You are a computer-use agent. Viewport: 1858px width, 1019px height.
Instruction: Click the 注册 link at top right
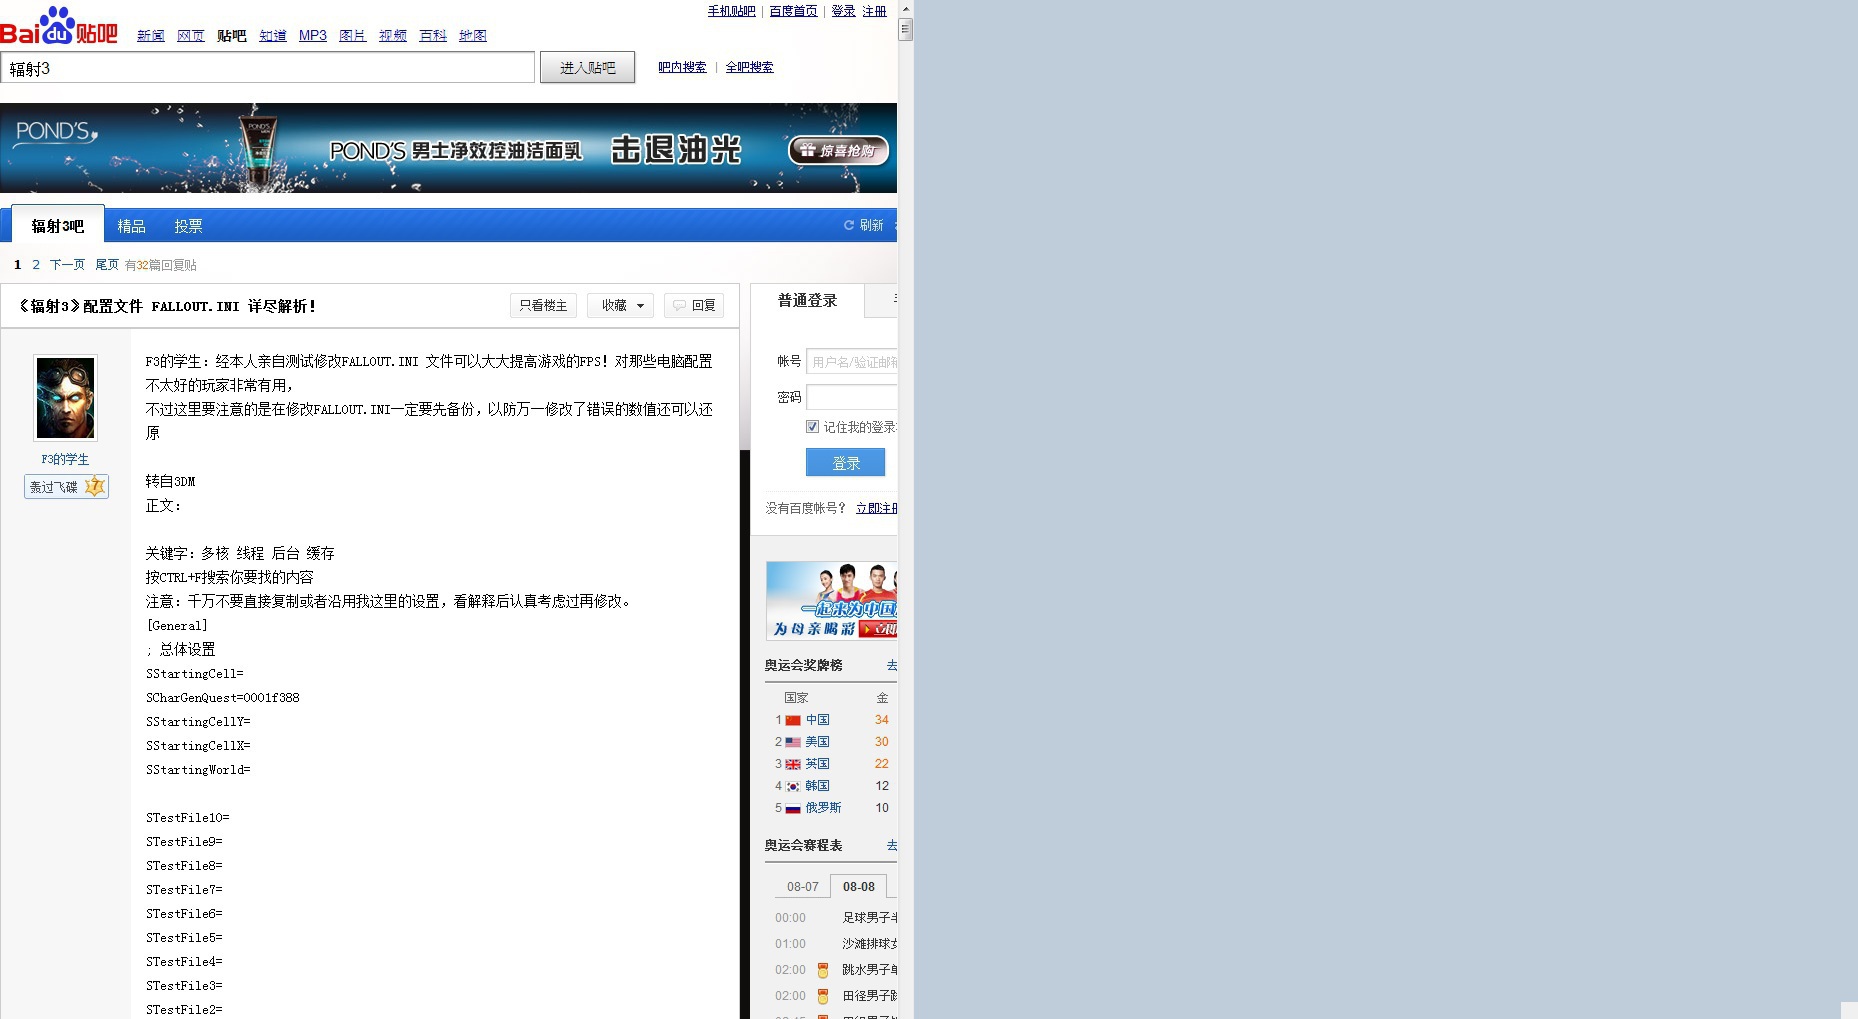pos(875,11)
